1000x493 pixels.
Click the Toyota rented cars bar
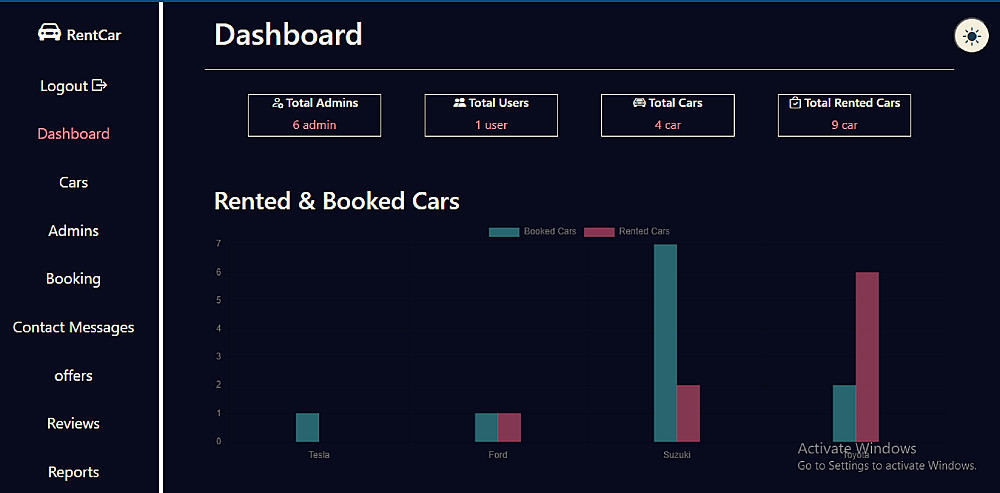point(867,356)
